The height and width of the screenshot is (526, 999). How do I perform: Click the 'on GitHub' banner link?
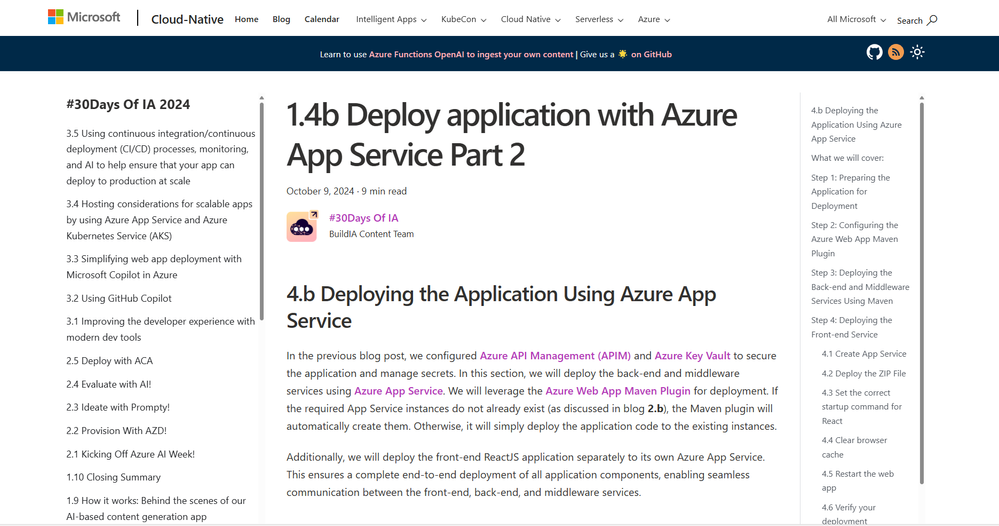pyautogui.click(x=651, y=54)
